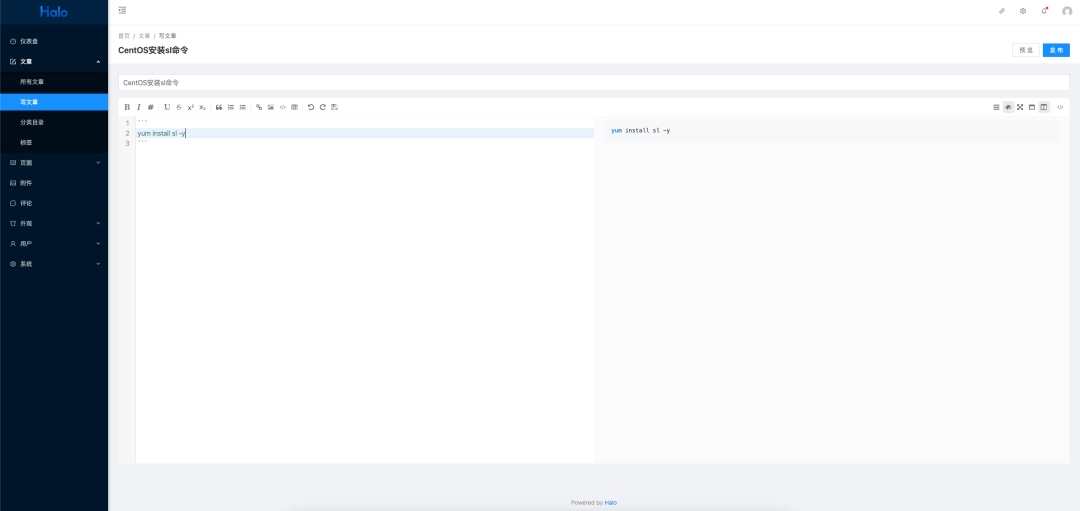The height and width of the screenshot is (511, 1080).
Task: Insert a blockquote
Action: [x=219, y=107]
